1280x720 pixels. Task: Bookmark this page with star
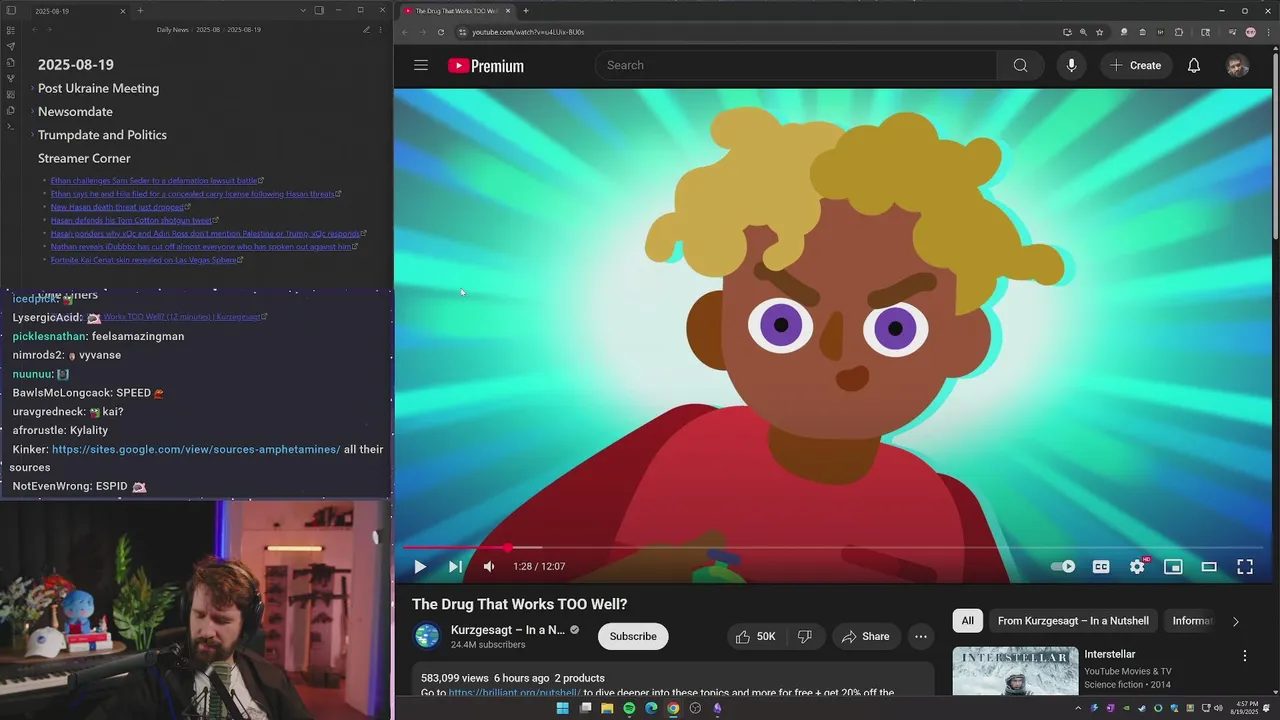1099,32
